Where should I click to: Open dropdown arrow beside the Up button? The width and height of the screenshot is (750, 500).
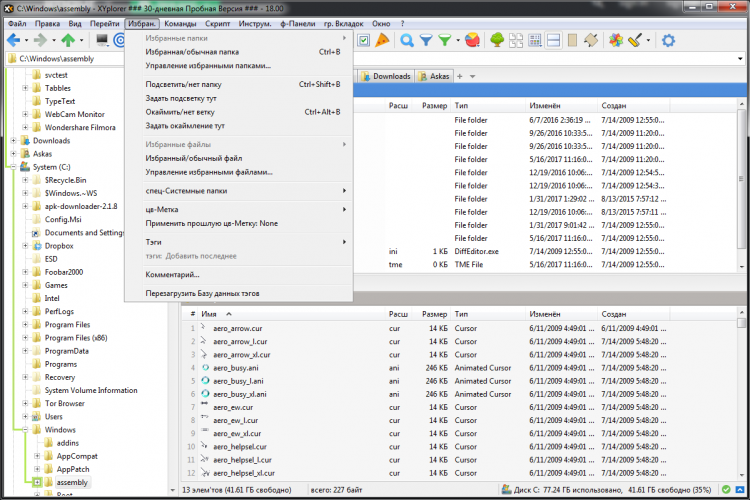coord(81,41)
